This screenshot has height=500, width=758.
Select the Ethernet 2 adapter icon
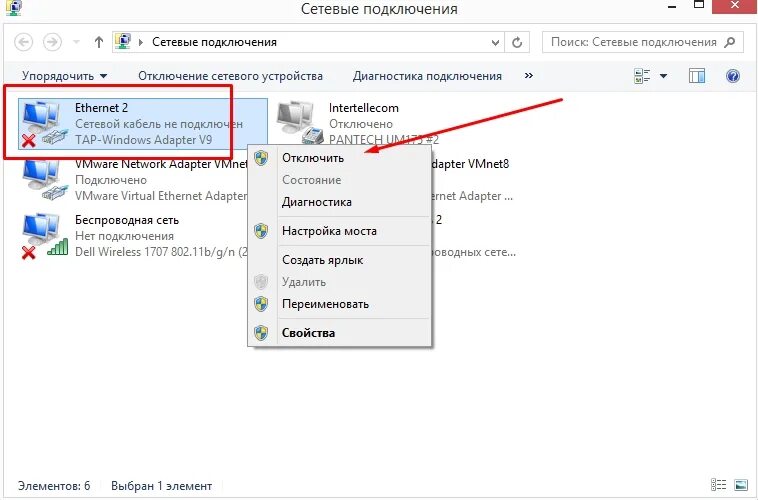coord(44,123)
